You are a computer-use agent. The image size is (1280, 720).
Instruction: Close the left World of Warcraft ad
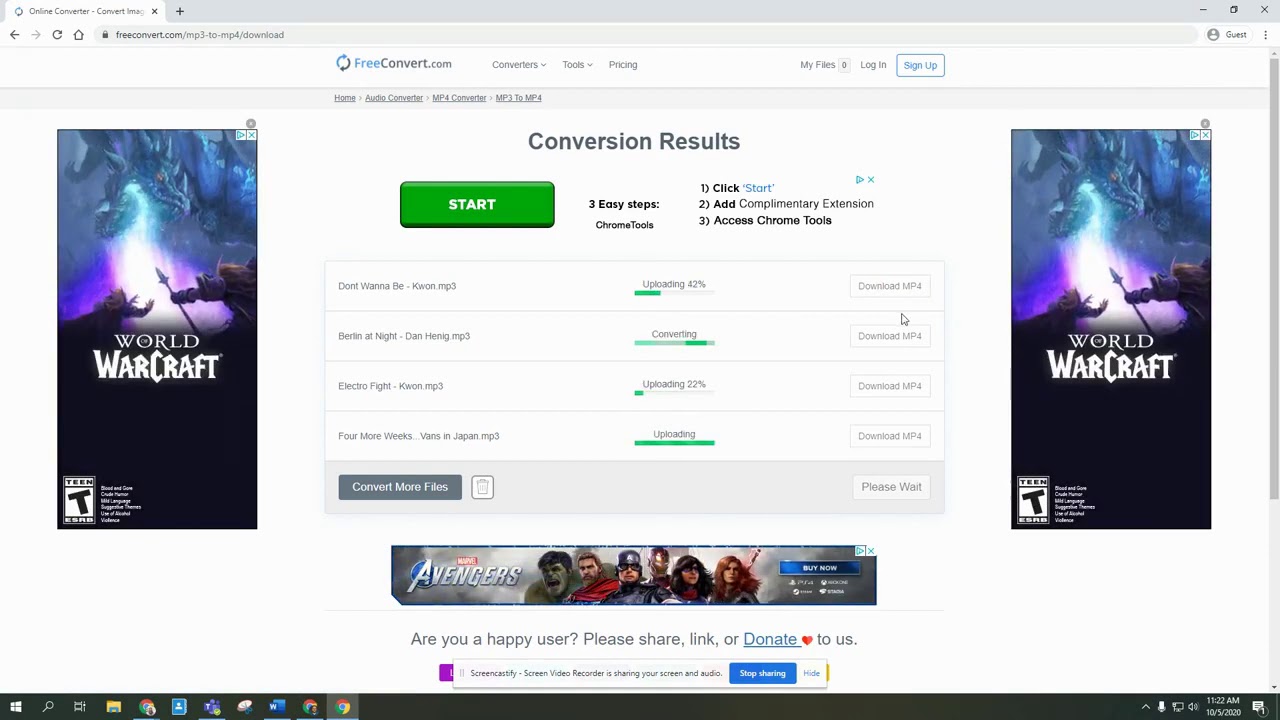[251, 135]
